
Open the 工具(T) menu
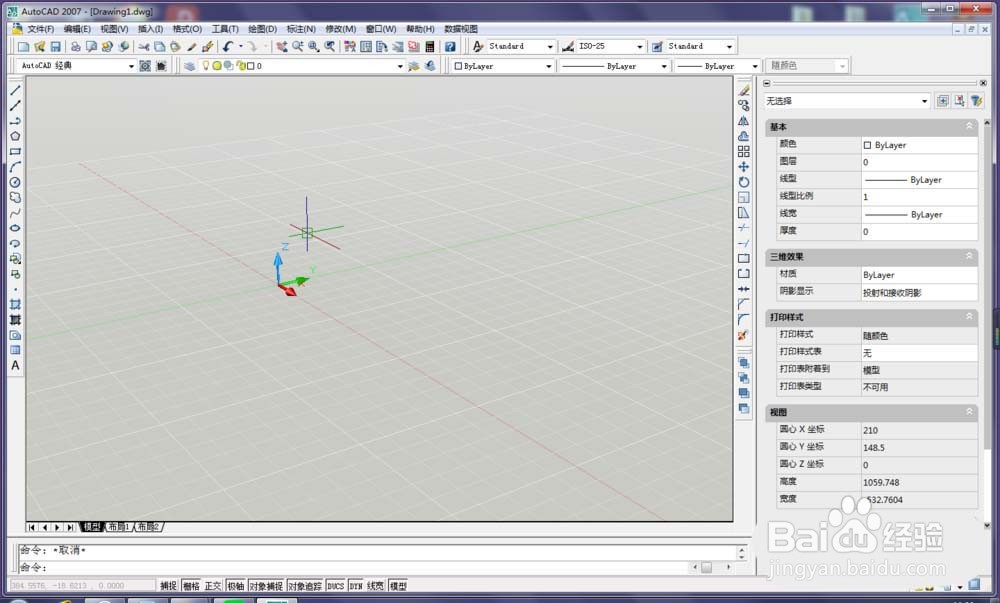[224, 29]
